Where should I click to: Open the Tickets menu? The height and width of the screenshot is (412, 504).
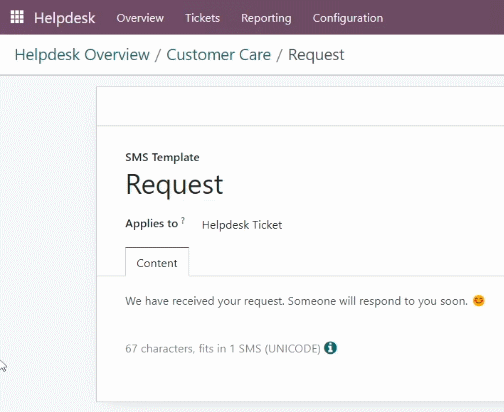202,18
